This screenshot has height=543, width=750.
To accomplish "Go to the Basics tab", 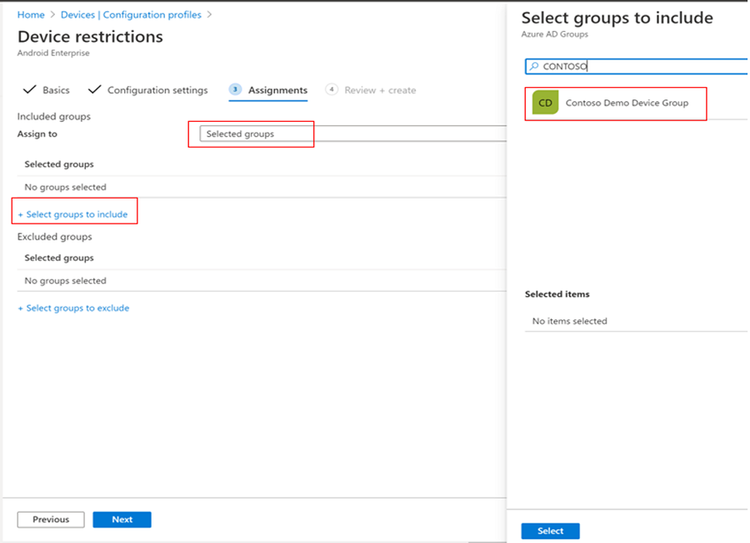I will pos(56,90).
